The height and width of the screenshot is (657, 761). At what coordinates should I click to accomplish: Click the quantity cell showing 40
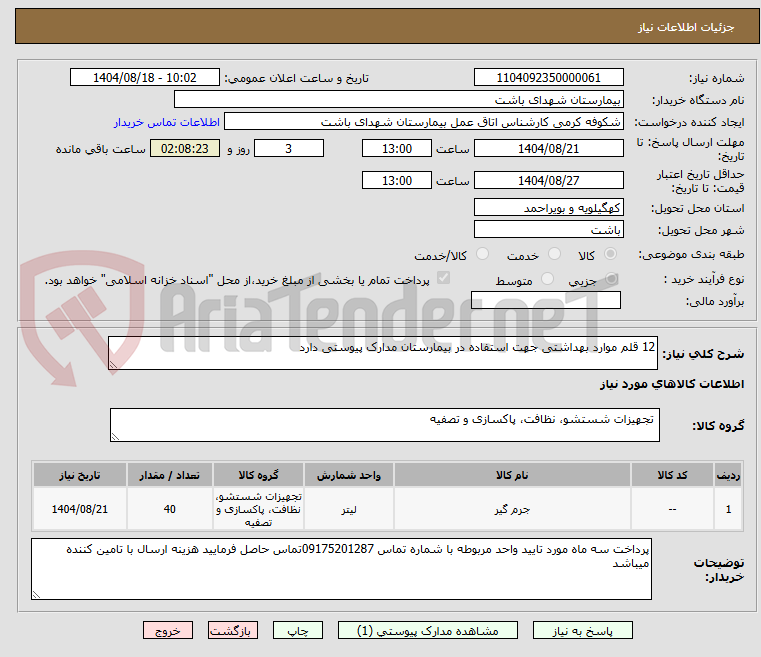(x=169, y=509)
